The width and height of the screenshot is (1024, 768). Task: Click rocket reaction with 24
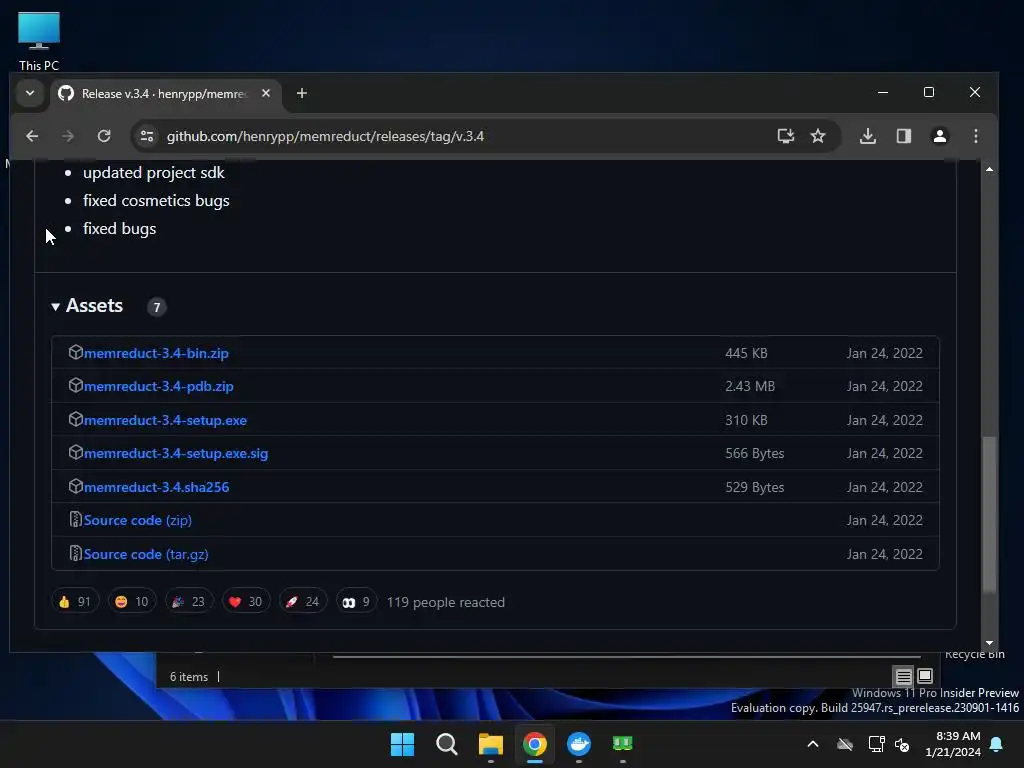pos(302,601)
